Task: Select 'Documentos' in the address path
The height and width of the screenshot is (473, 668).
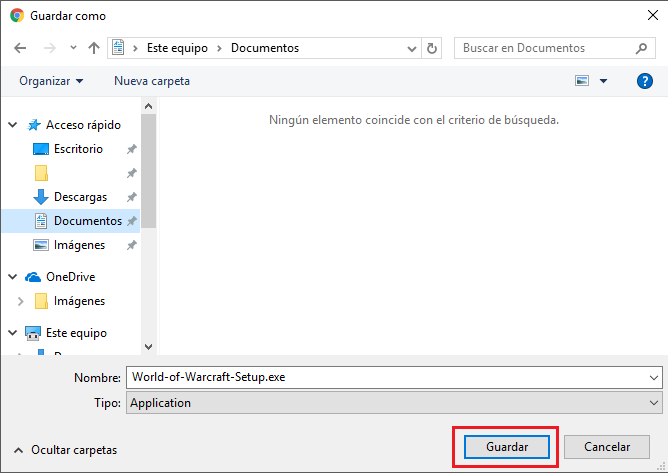Action: click(x=265, y=48)
